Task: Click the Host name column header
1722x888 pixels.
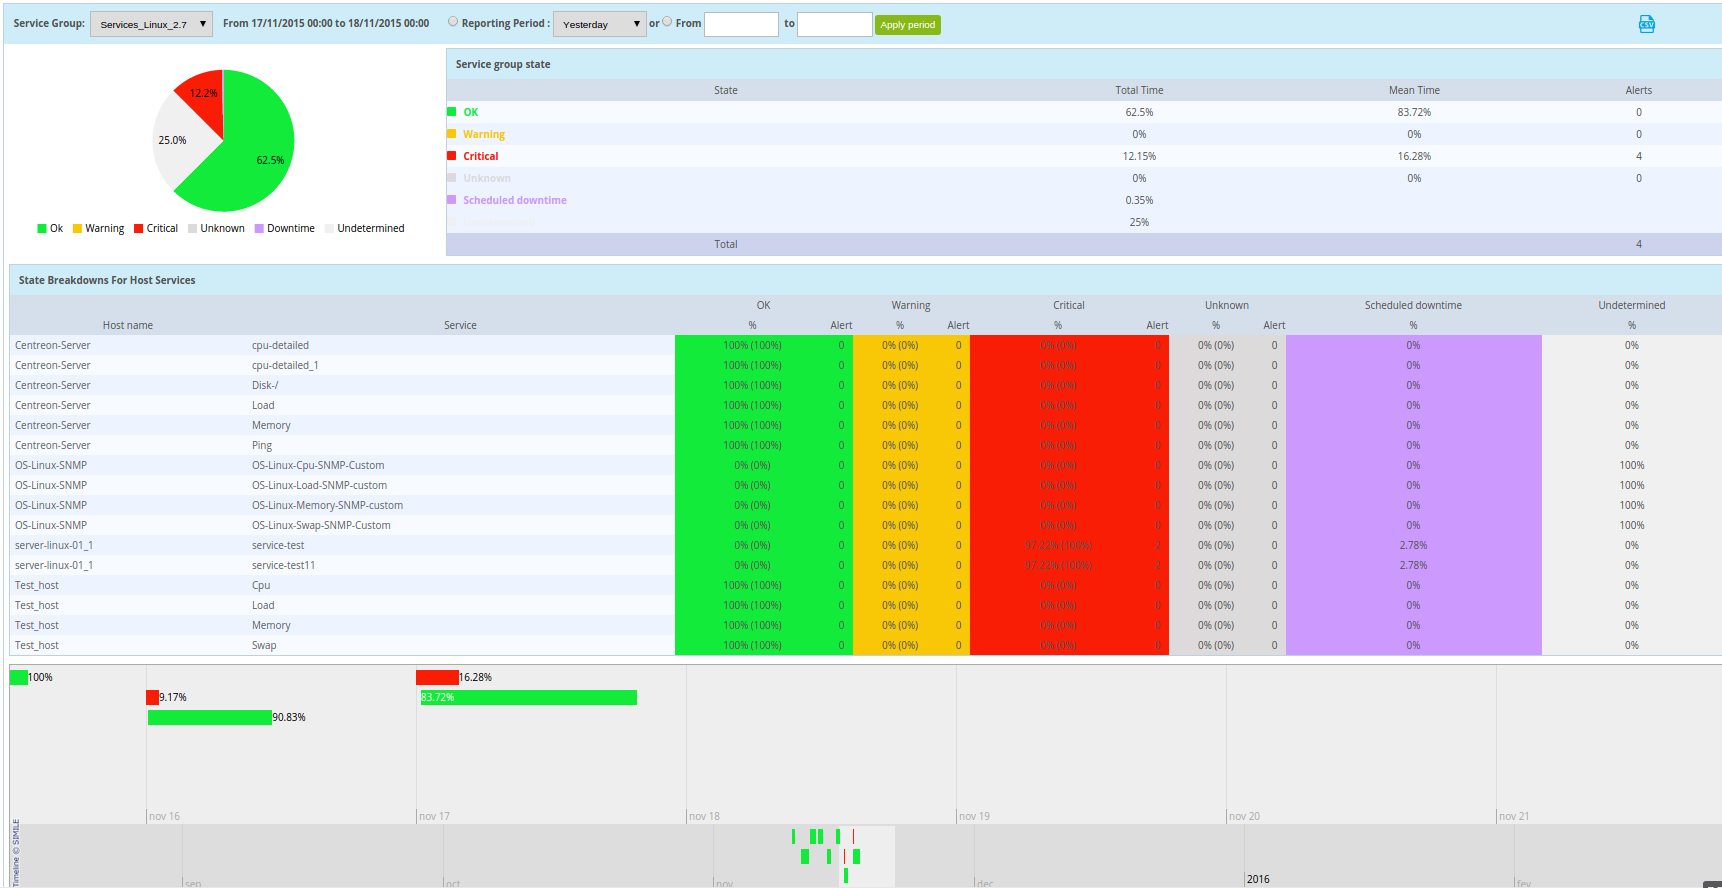Action: point(128,325)
